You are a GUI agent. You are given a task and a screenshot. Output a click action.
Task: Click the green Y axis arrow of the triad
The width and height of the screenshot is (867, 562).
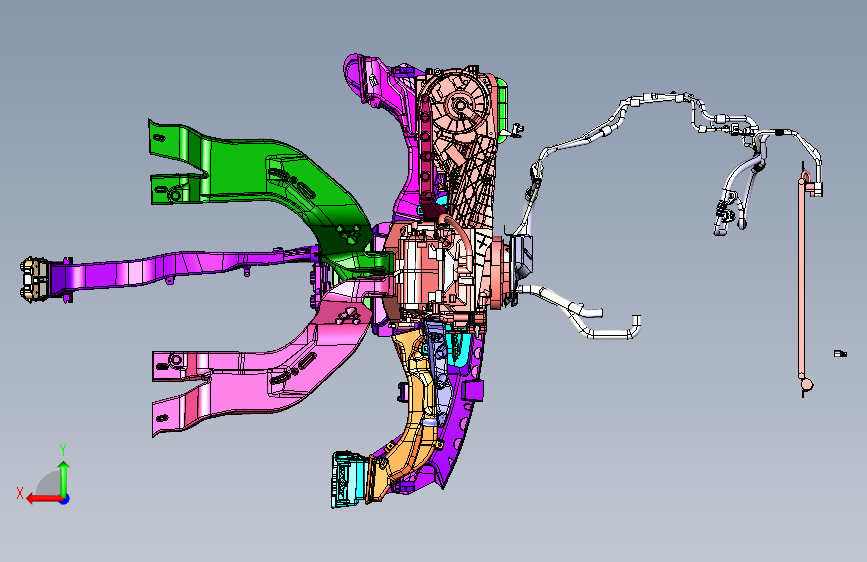coord(64,478)
